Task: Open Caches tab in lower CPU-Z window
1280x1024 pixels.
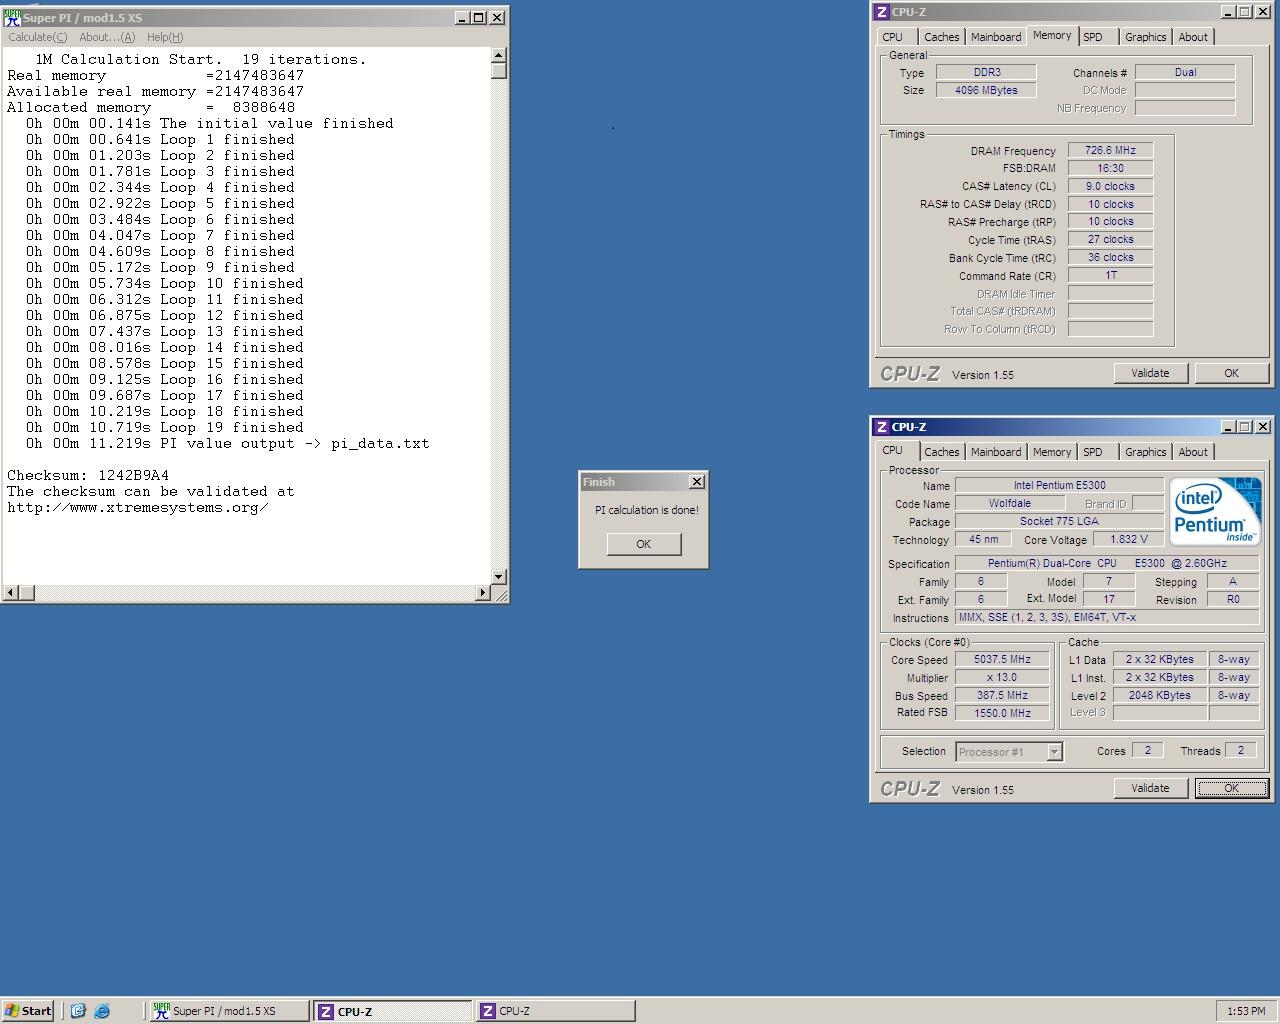Action: tap(941, 452)
